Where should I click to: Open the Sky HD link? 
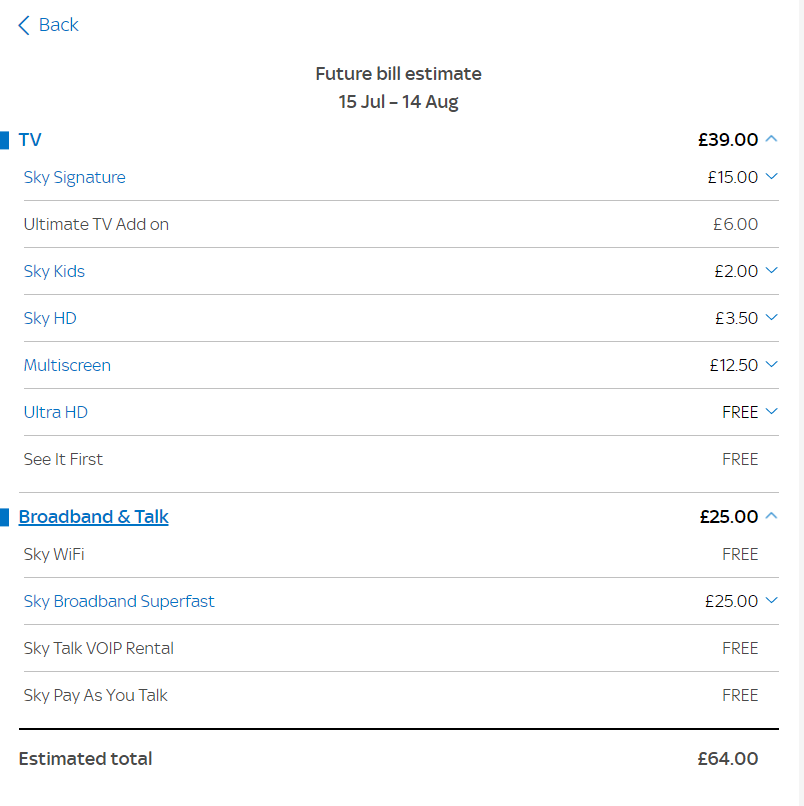coord(50,318)
